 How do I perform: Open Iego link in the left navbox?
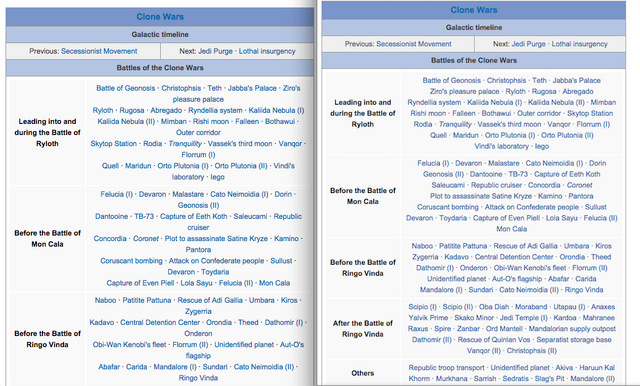[218, 177]
